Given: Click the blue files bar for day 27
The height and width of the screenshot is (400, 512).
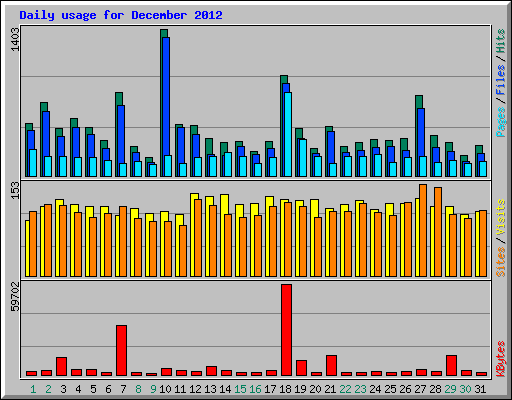Looking at the screenshot, I should (x=420, y=142).
